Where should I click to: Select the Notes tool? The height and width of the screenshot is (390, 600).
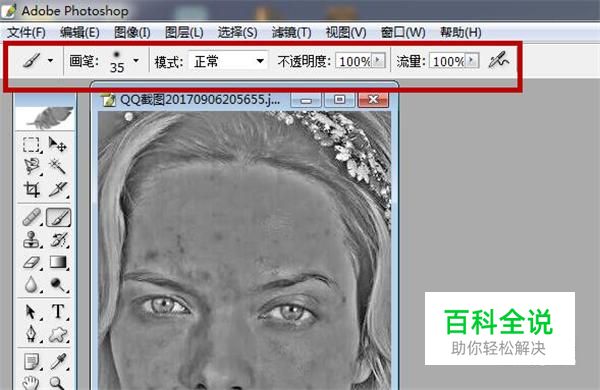click(x=31, y=361)
